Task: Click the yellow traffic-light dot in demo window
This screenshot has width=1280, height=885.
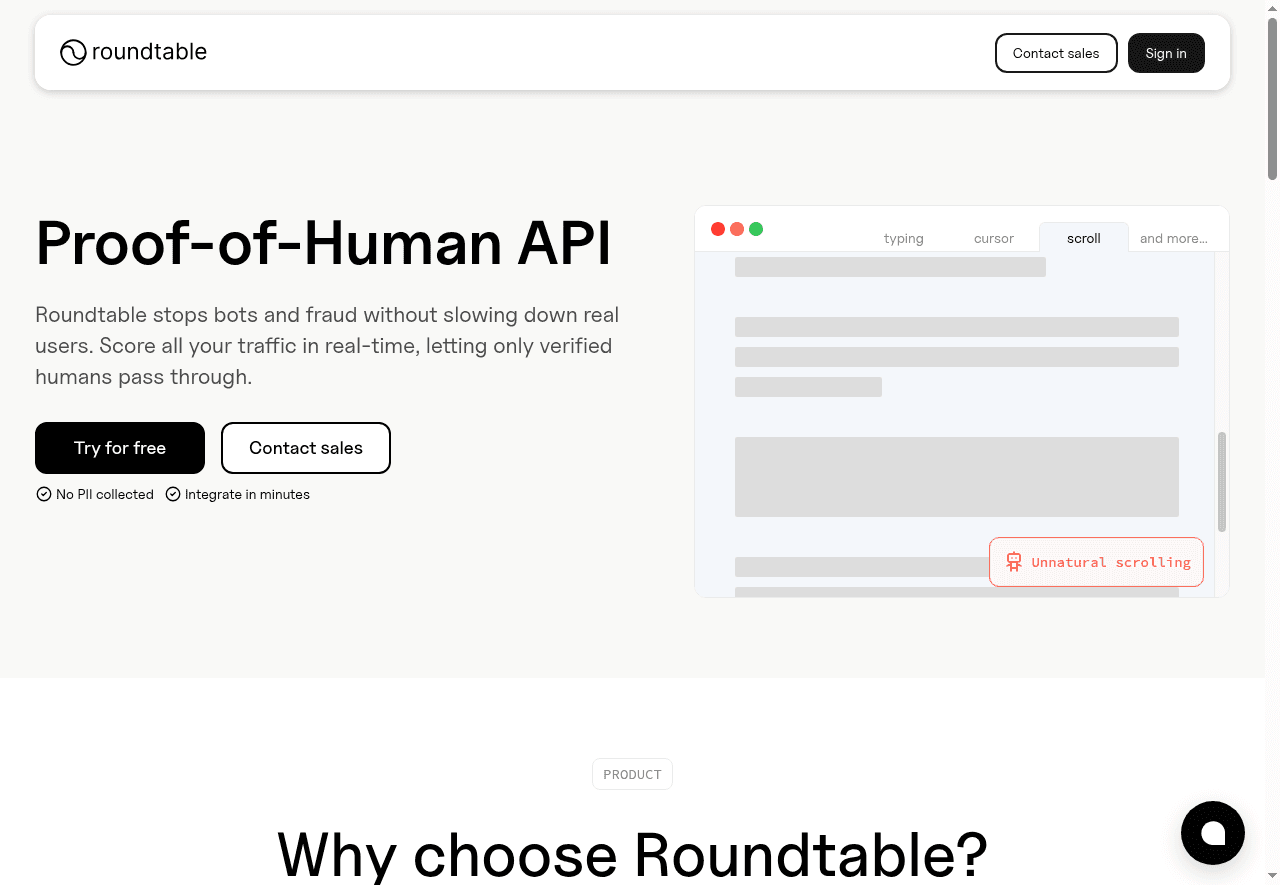Action: pyautogui.click(x=737, y=229)
